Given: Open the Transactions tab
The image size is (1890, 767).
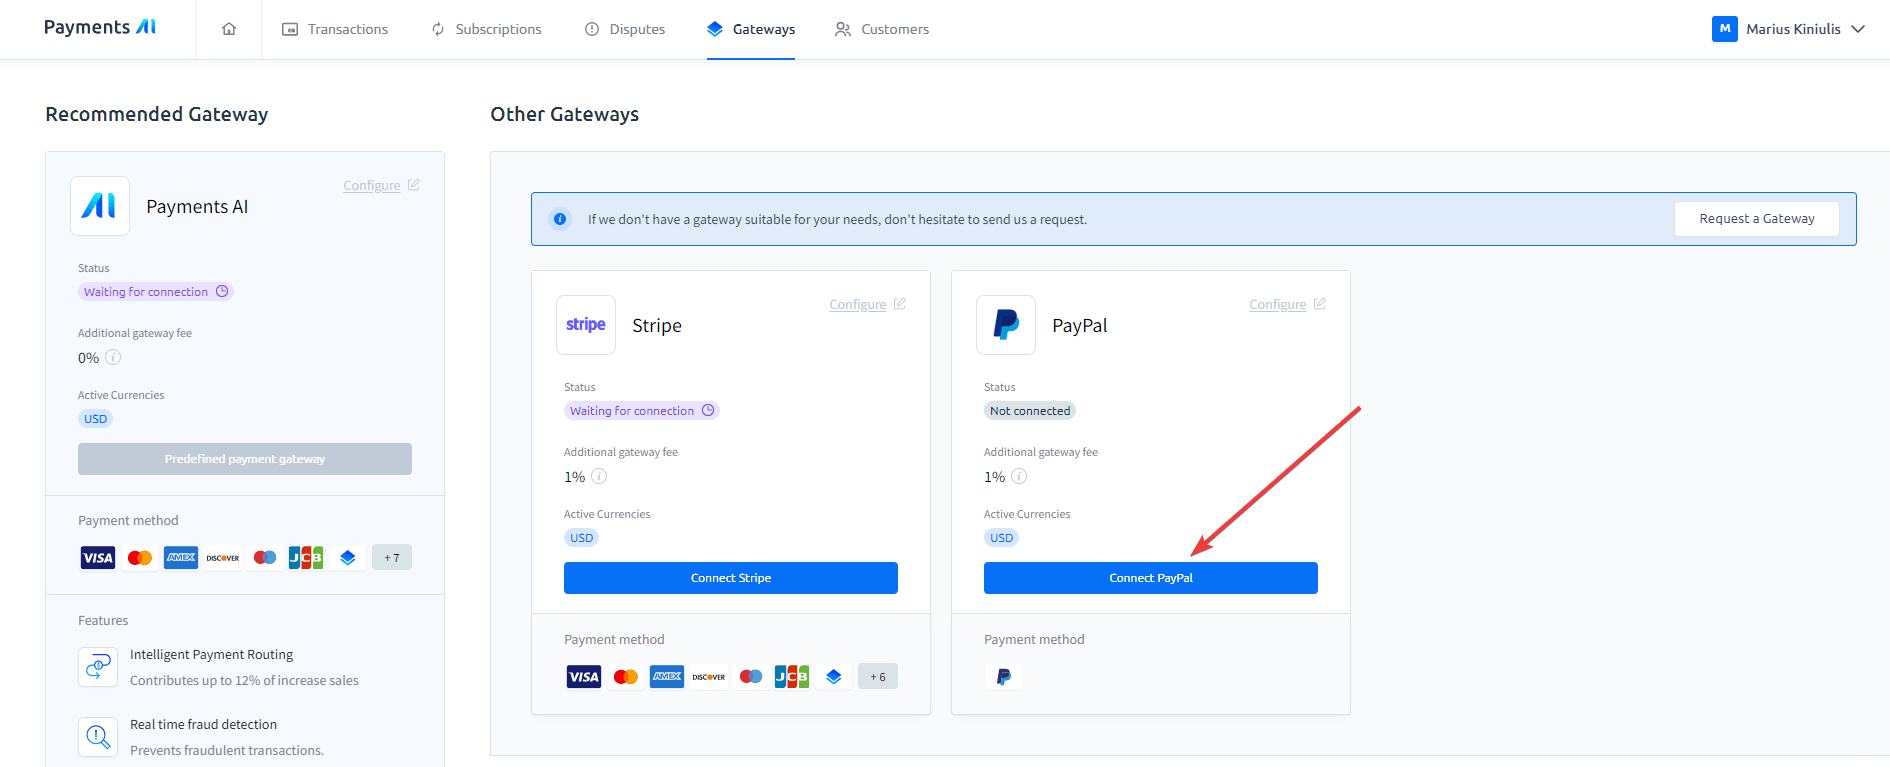Looking at the screenshot, I should (x=335, y=29).
